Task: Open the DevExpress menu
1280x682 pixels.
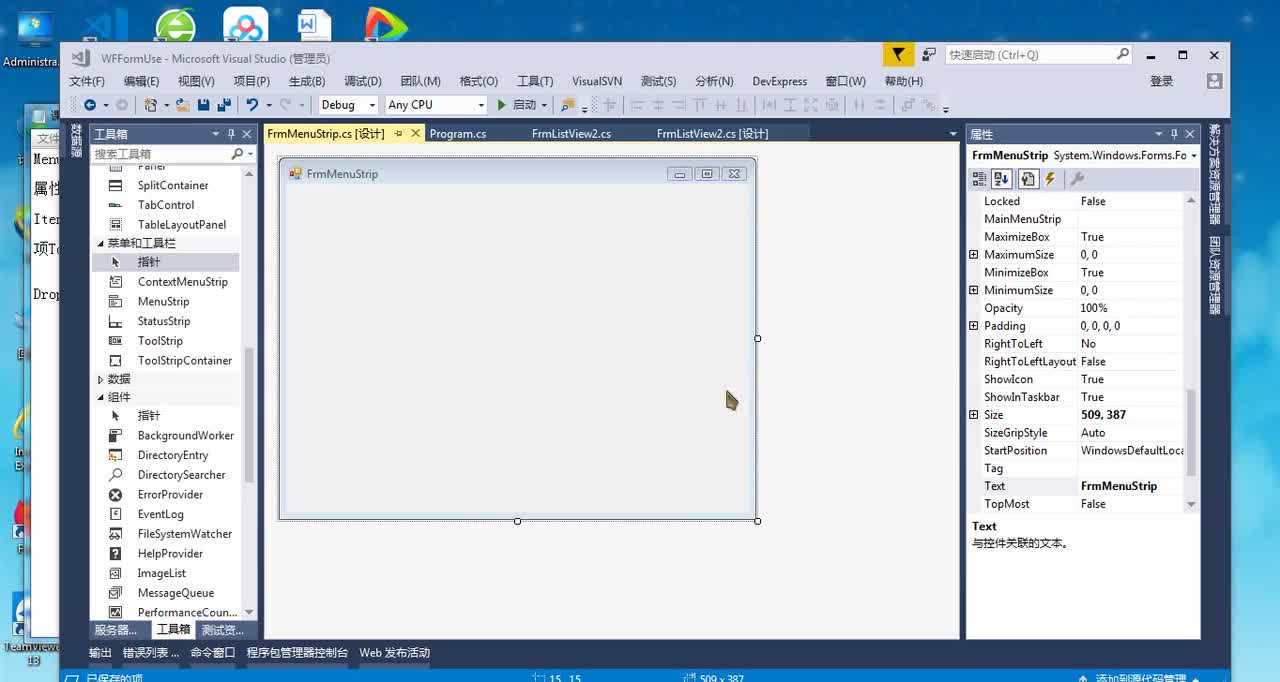Action: [780, 81]
